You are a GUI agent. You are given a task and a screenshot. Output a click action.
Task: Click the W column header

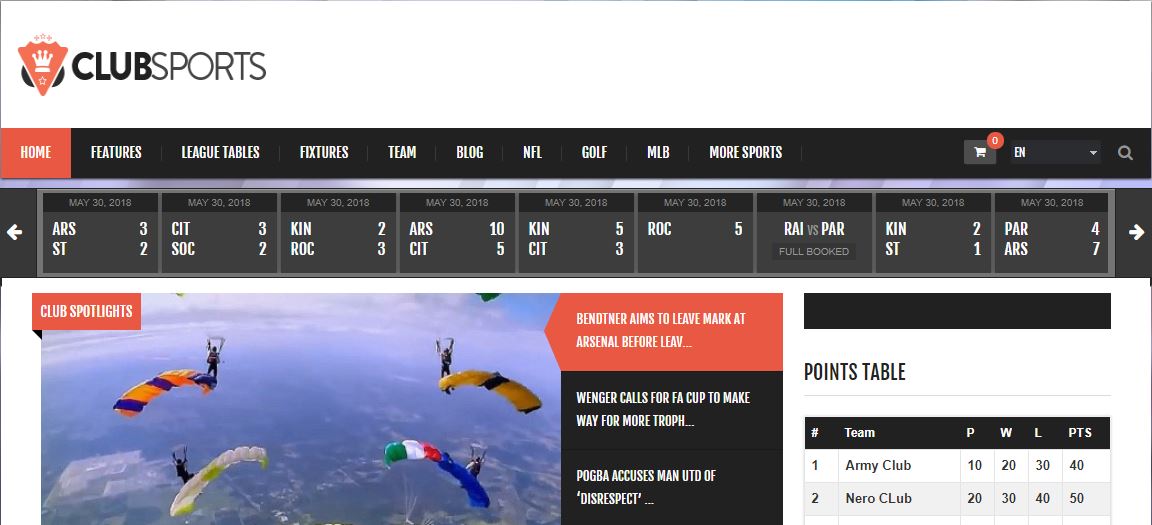pyautogui.click(x=1007, y=433)
